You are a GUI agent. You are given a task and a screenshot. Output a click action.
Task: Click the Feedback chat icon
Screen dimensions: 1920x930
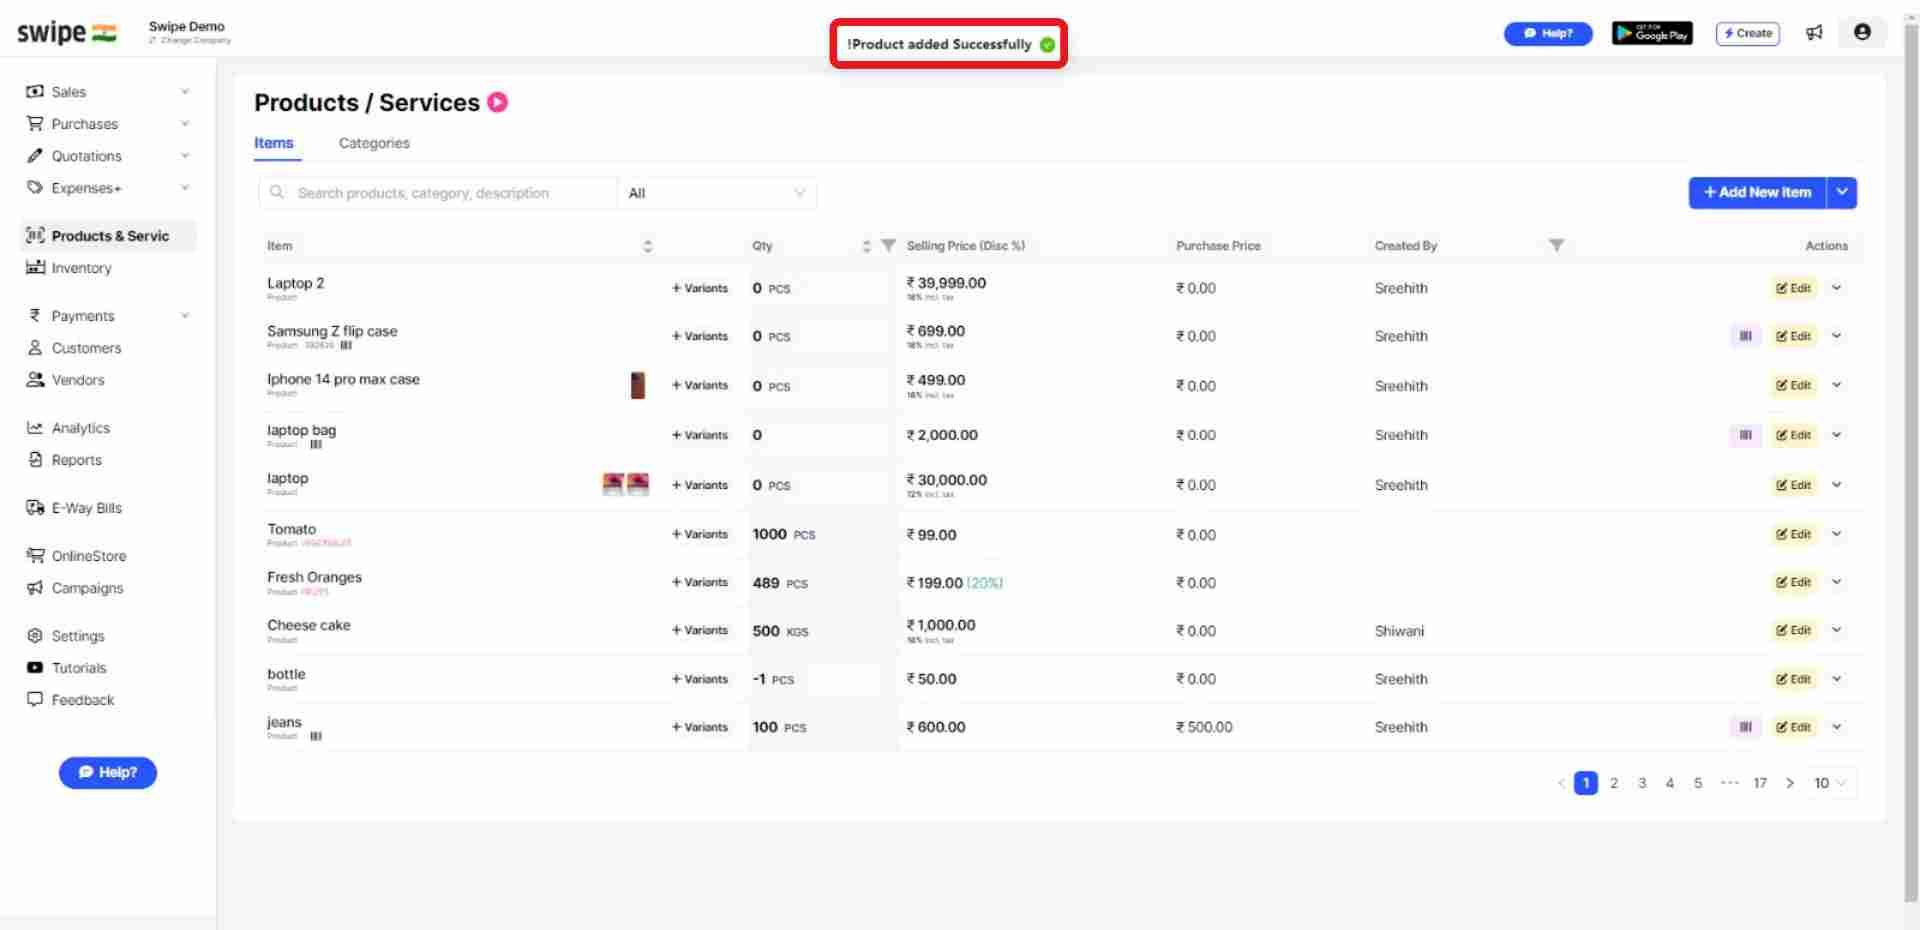point(35,700)
